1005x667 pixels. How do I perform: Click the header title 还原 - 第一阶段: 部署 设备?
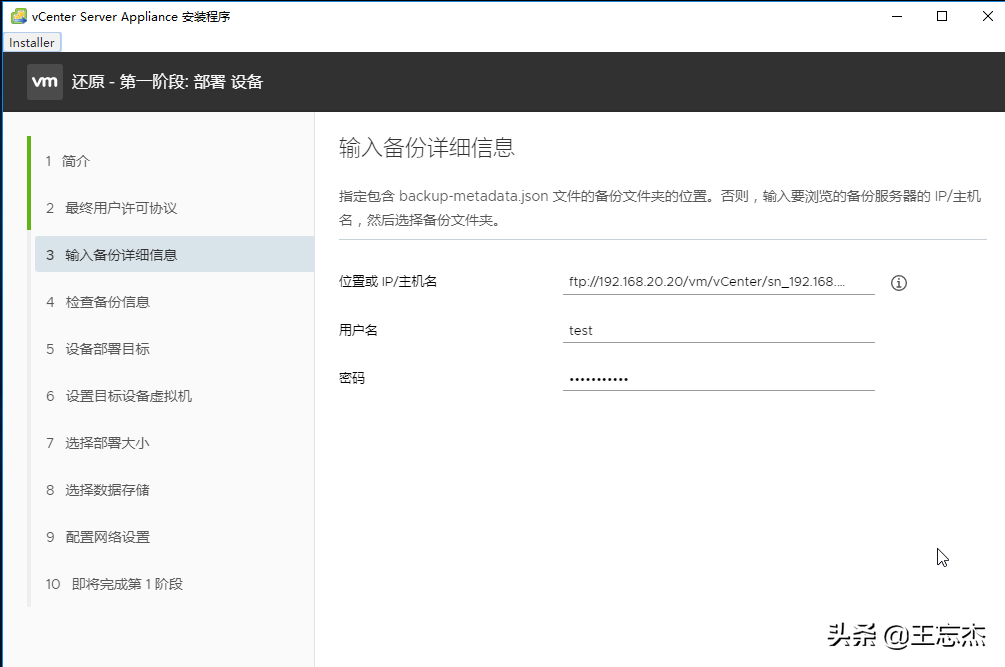tap(167, 82)
